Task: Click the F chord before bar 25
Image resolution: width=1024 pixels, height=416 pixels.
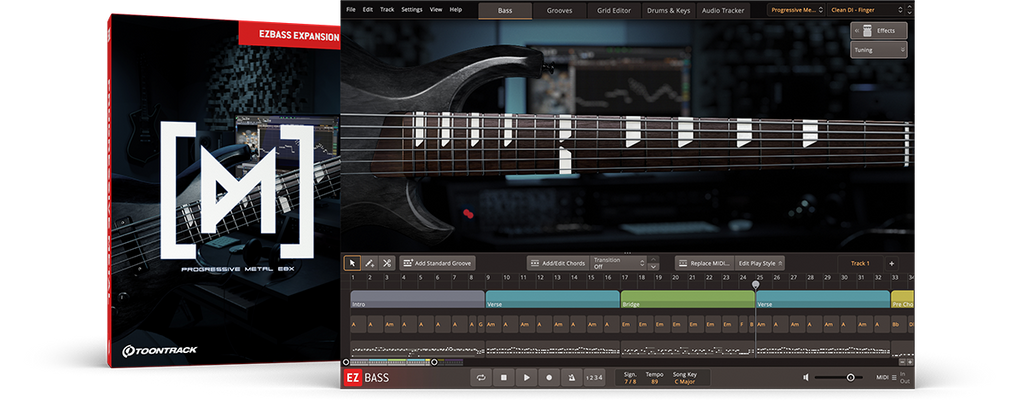Action: coord(742,324)
